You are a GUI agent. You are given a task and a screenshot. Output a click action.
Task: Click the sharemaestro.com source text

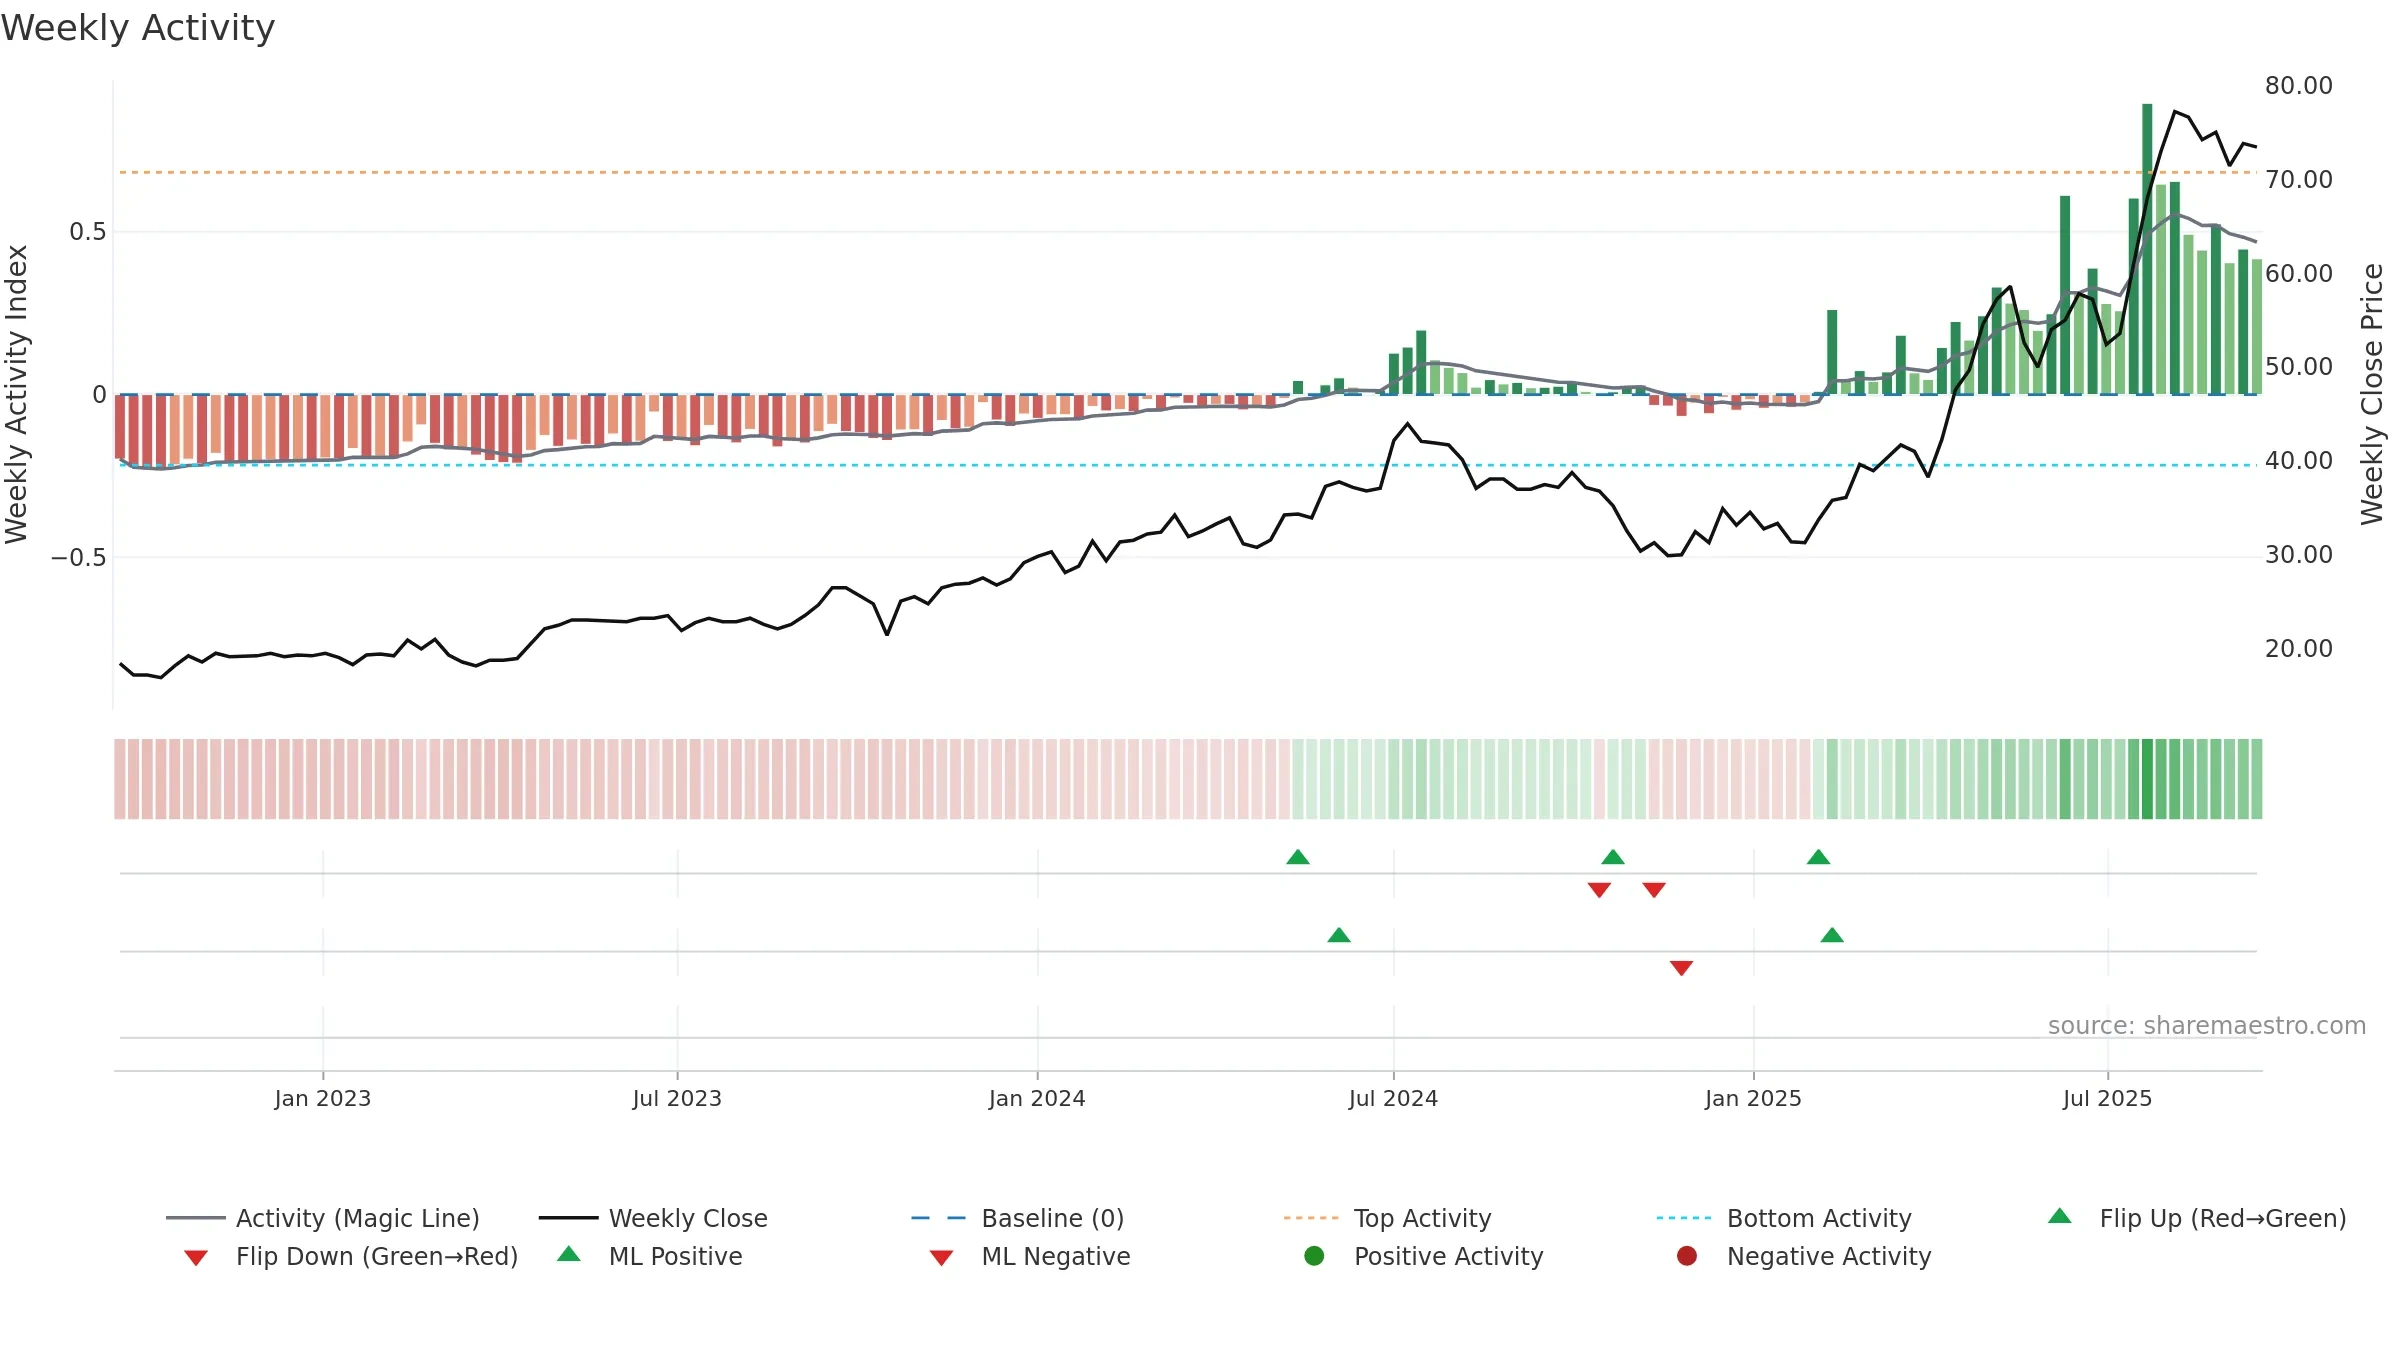click(x=2207, y=1026)
